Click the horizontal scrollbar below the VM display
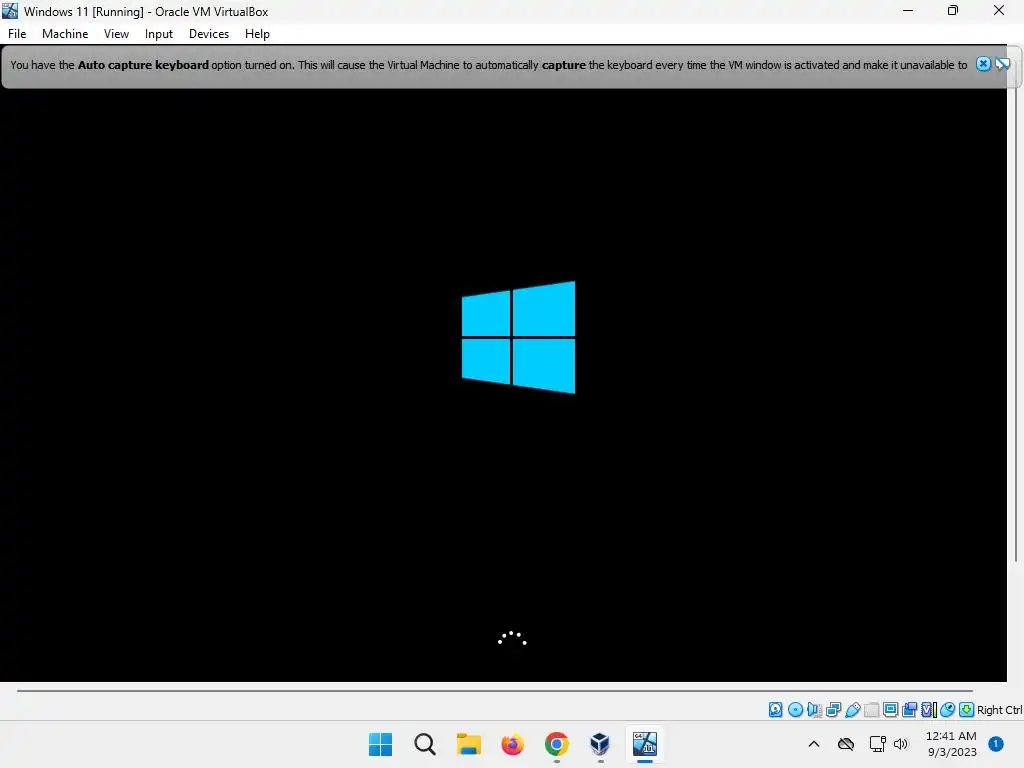The height and width of the screenshot is (768, 1024). pyautogui.click(x=495, y=690)
